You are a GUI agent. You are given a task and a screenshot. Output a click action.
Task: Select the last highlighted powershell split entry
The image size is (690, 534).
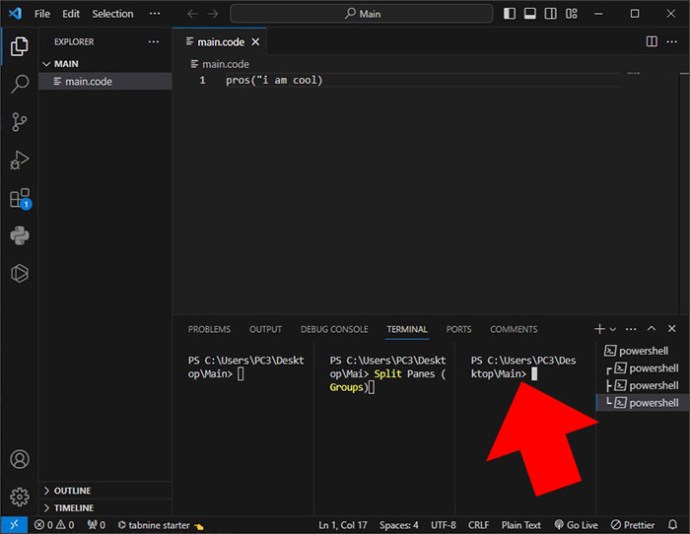point(643,402)
